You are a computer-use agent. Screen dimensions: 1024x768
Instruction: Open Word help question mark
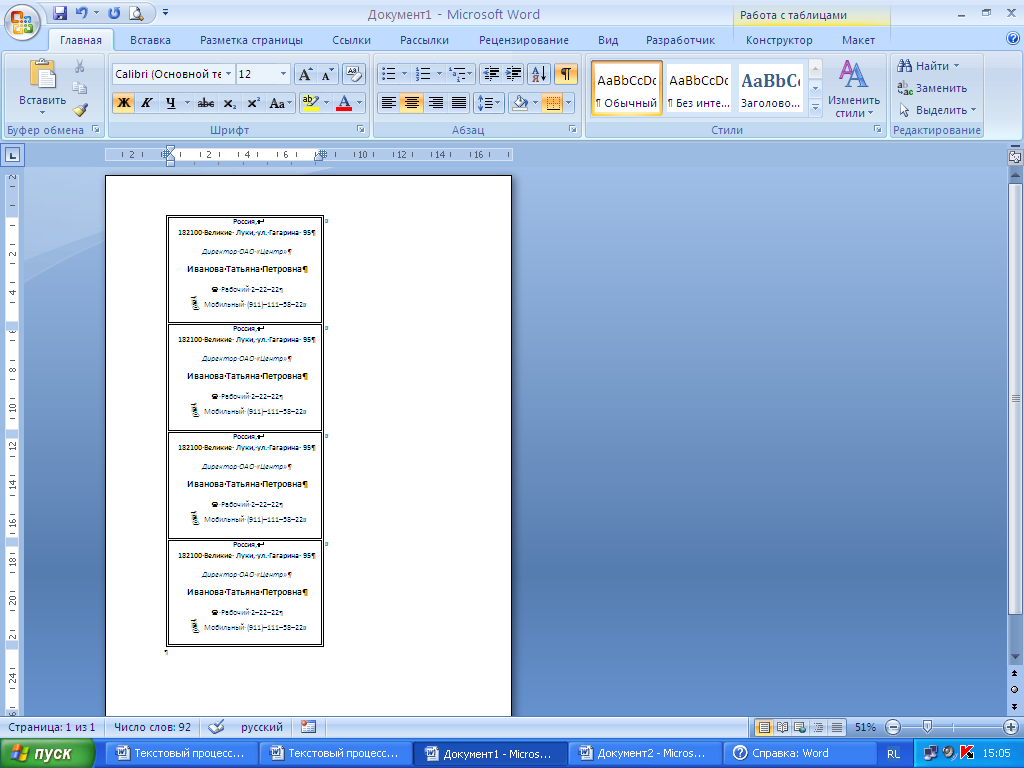[x=1013, y=39]
